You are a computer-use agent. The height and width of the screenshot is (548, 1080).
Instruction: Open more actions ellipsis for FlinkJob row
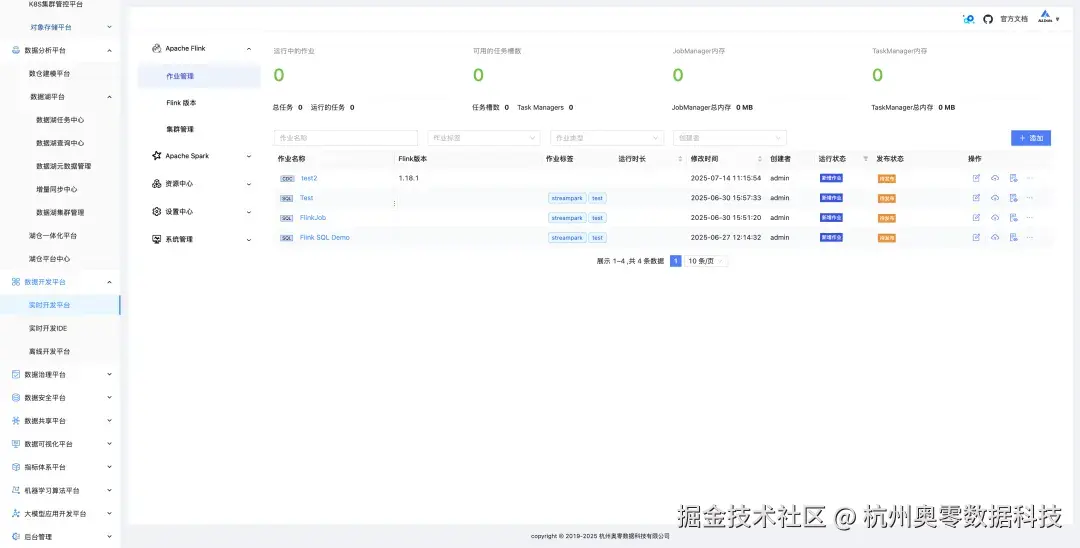pyautogui.click(x=1030, y=218)
